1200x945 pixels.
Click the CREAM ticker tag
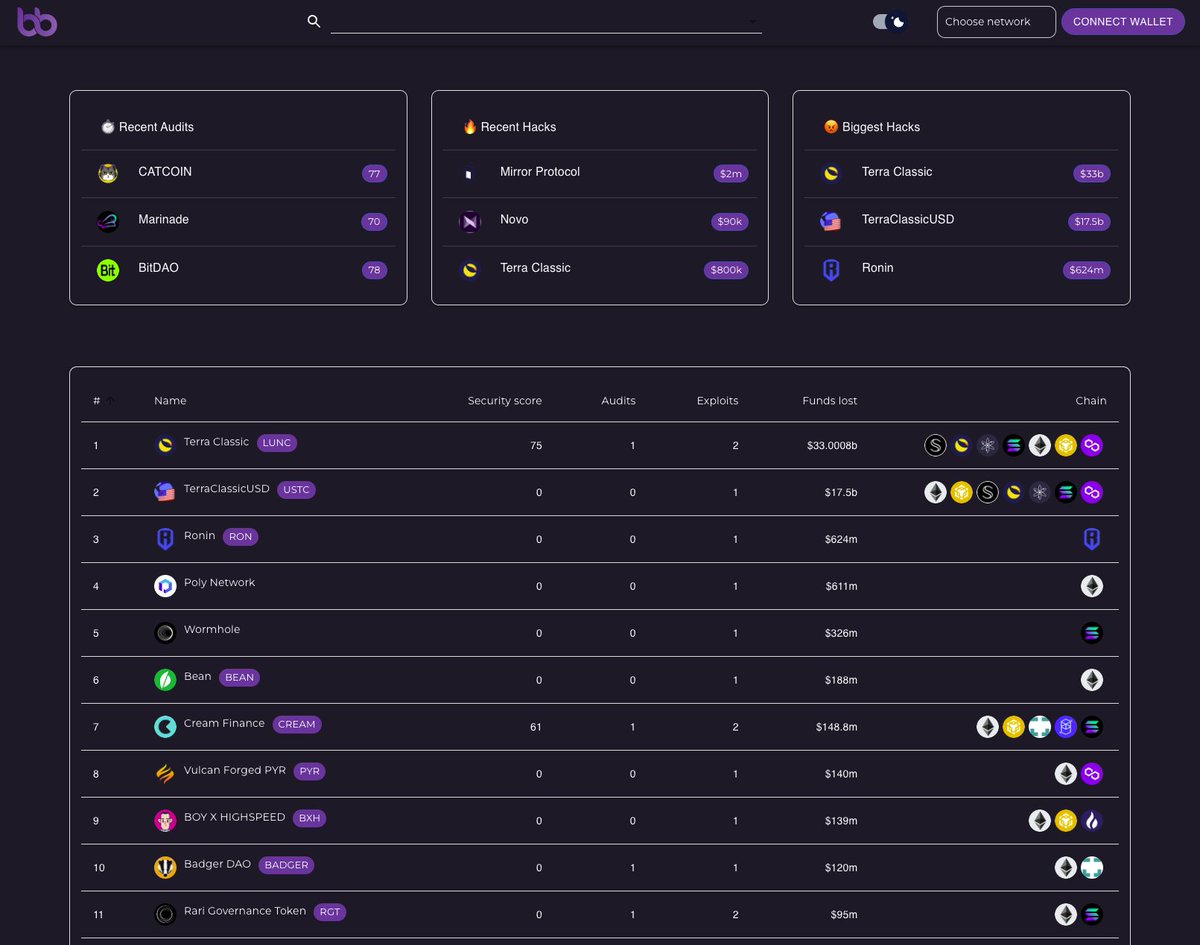click(x=296, y=724)
